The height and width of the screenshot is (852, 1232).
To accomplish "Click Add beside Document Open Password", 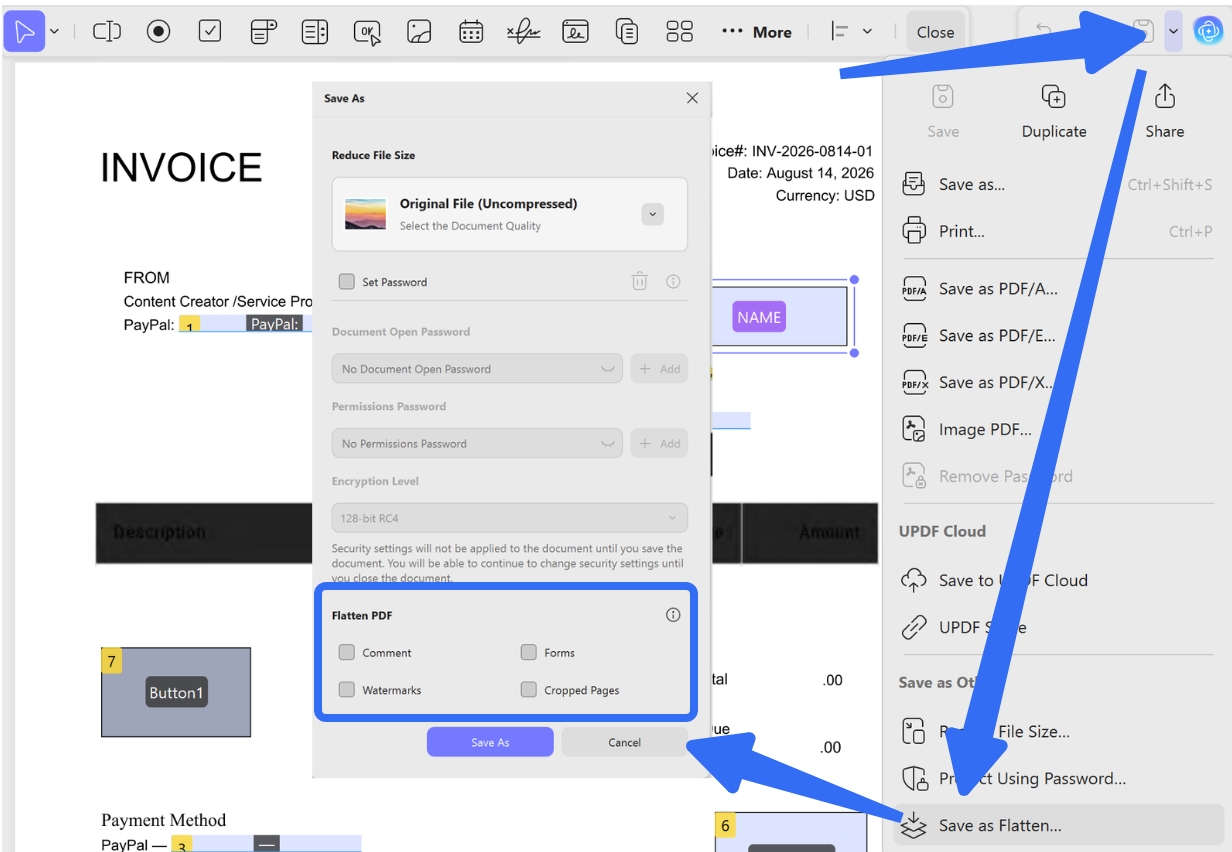I will point(659,369).
